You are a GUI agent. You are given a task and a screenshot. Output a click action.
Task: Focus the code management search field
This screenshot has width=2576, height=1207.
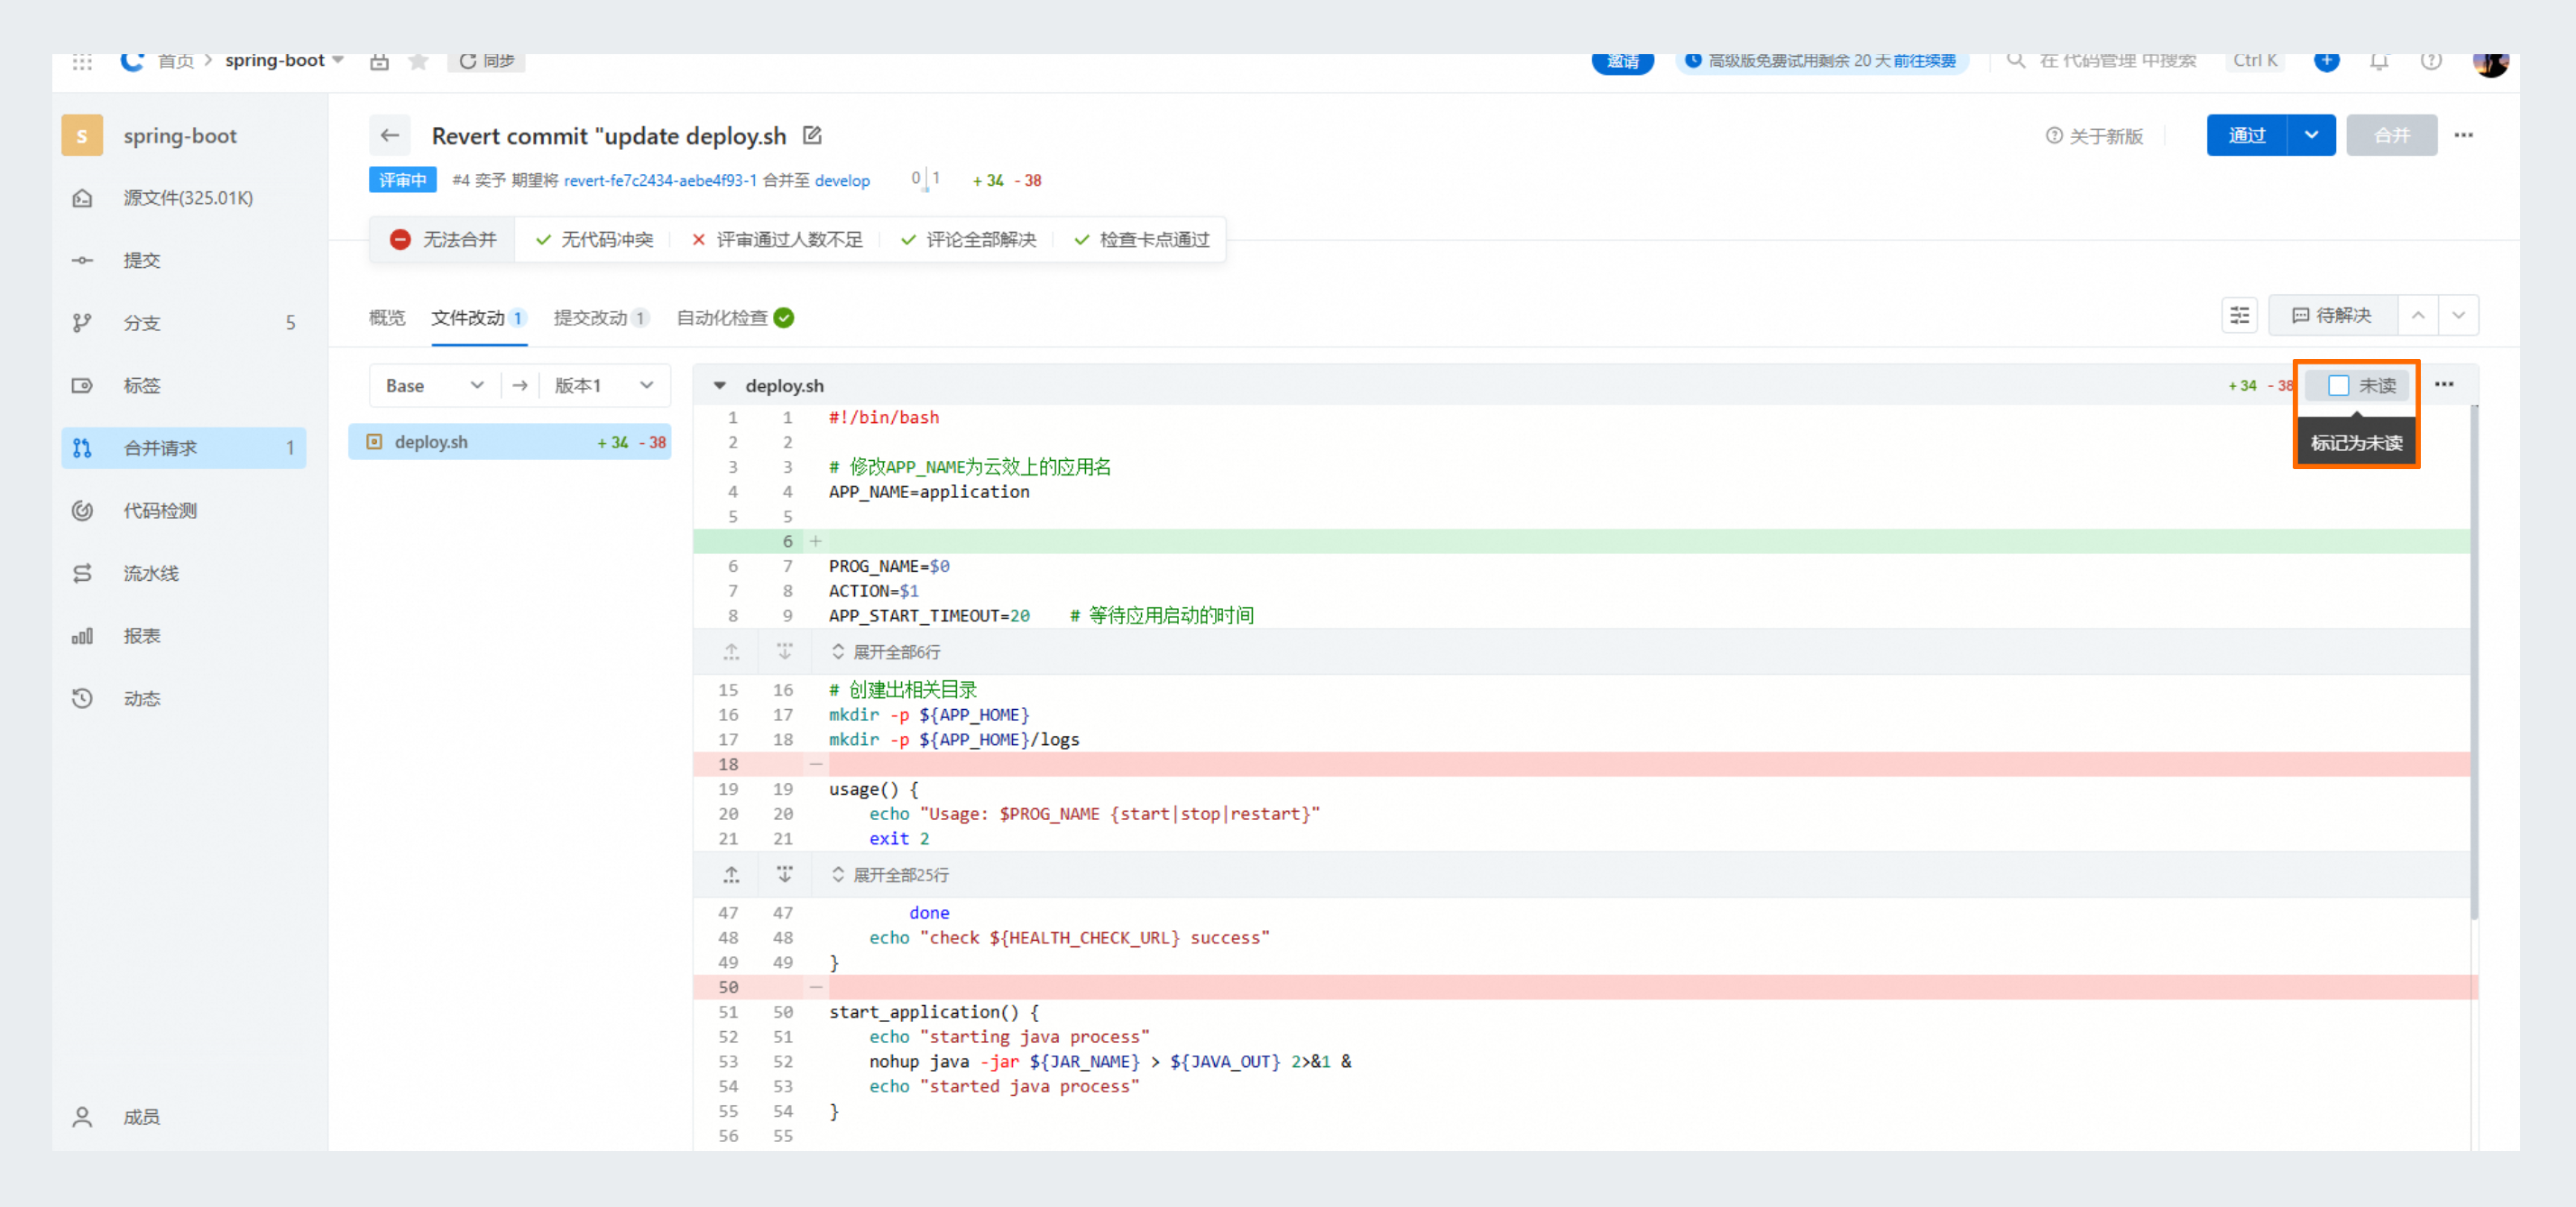2117,61
